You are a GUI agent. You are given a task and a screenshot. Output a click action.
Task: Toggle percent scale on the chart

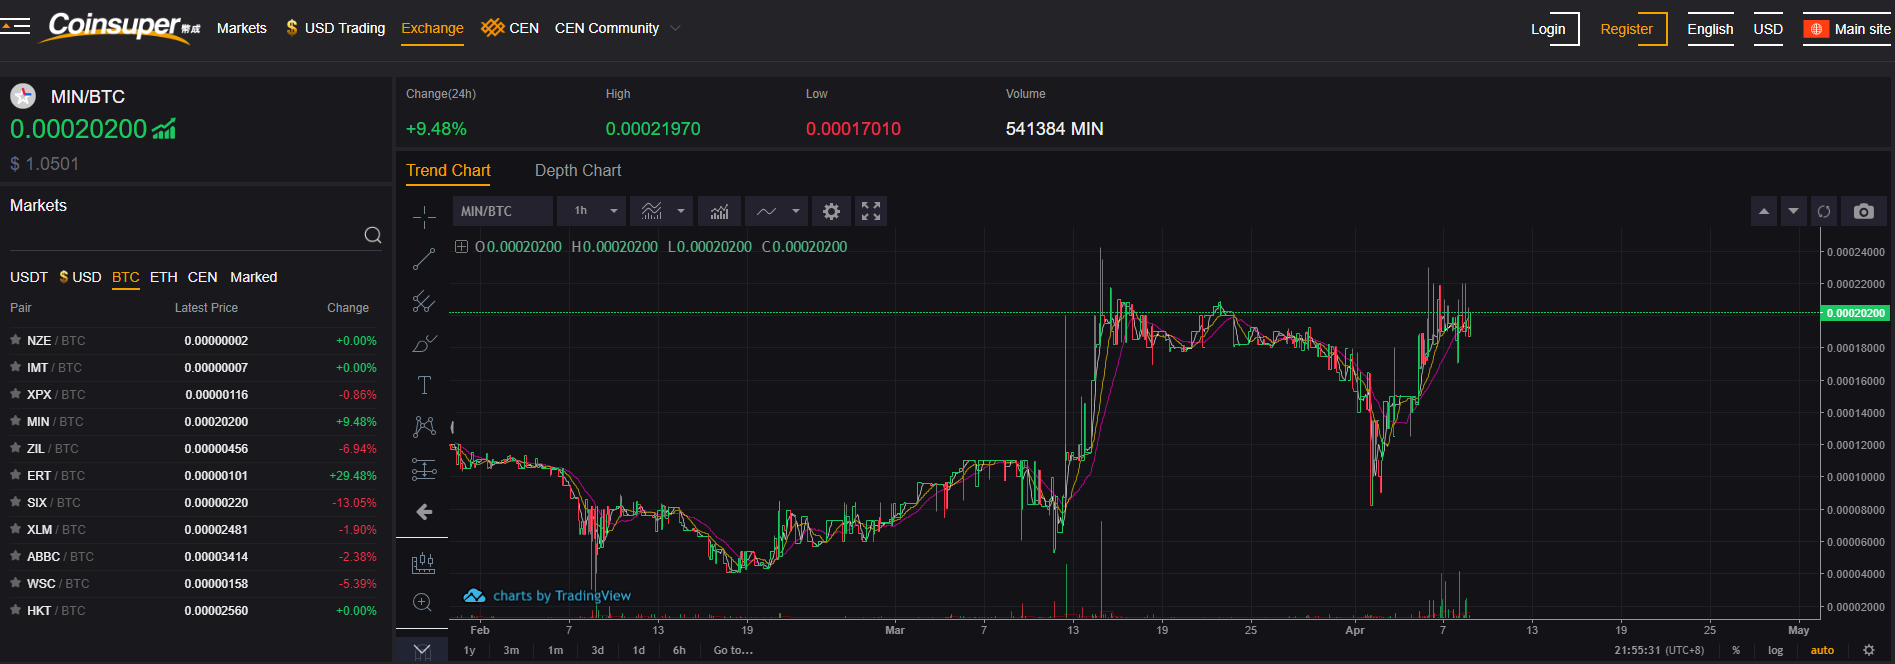point(1736,650)
